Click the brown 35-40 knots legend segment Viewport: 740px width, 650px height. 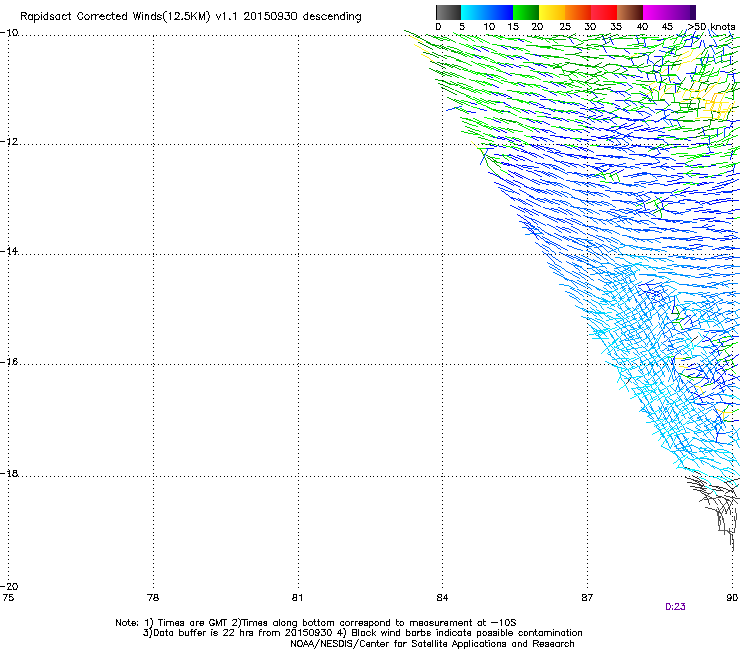[630, 12]
